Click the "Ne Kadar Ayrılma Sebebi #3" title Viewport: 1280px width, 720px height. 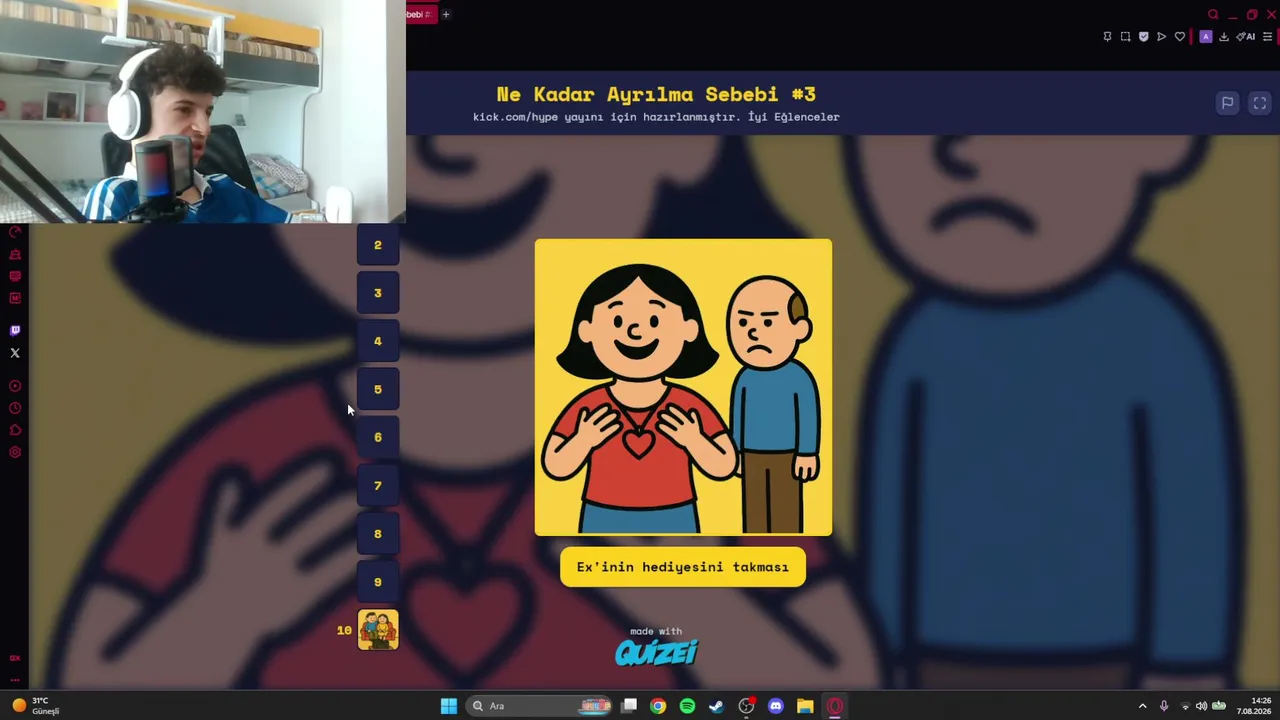coord(656,94)
